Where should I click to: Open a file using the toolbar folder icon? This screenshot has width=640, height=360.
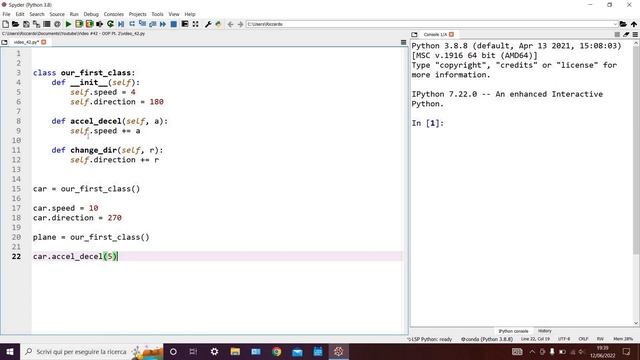(x=16, y=24)
